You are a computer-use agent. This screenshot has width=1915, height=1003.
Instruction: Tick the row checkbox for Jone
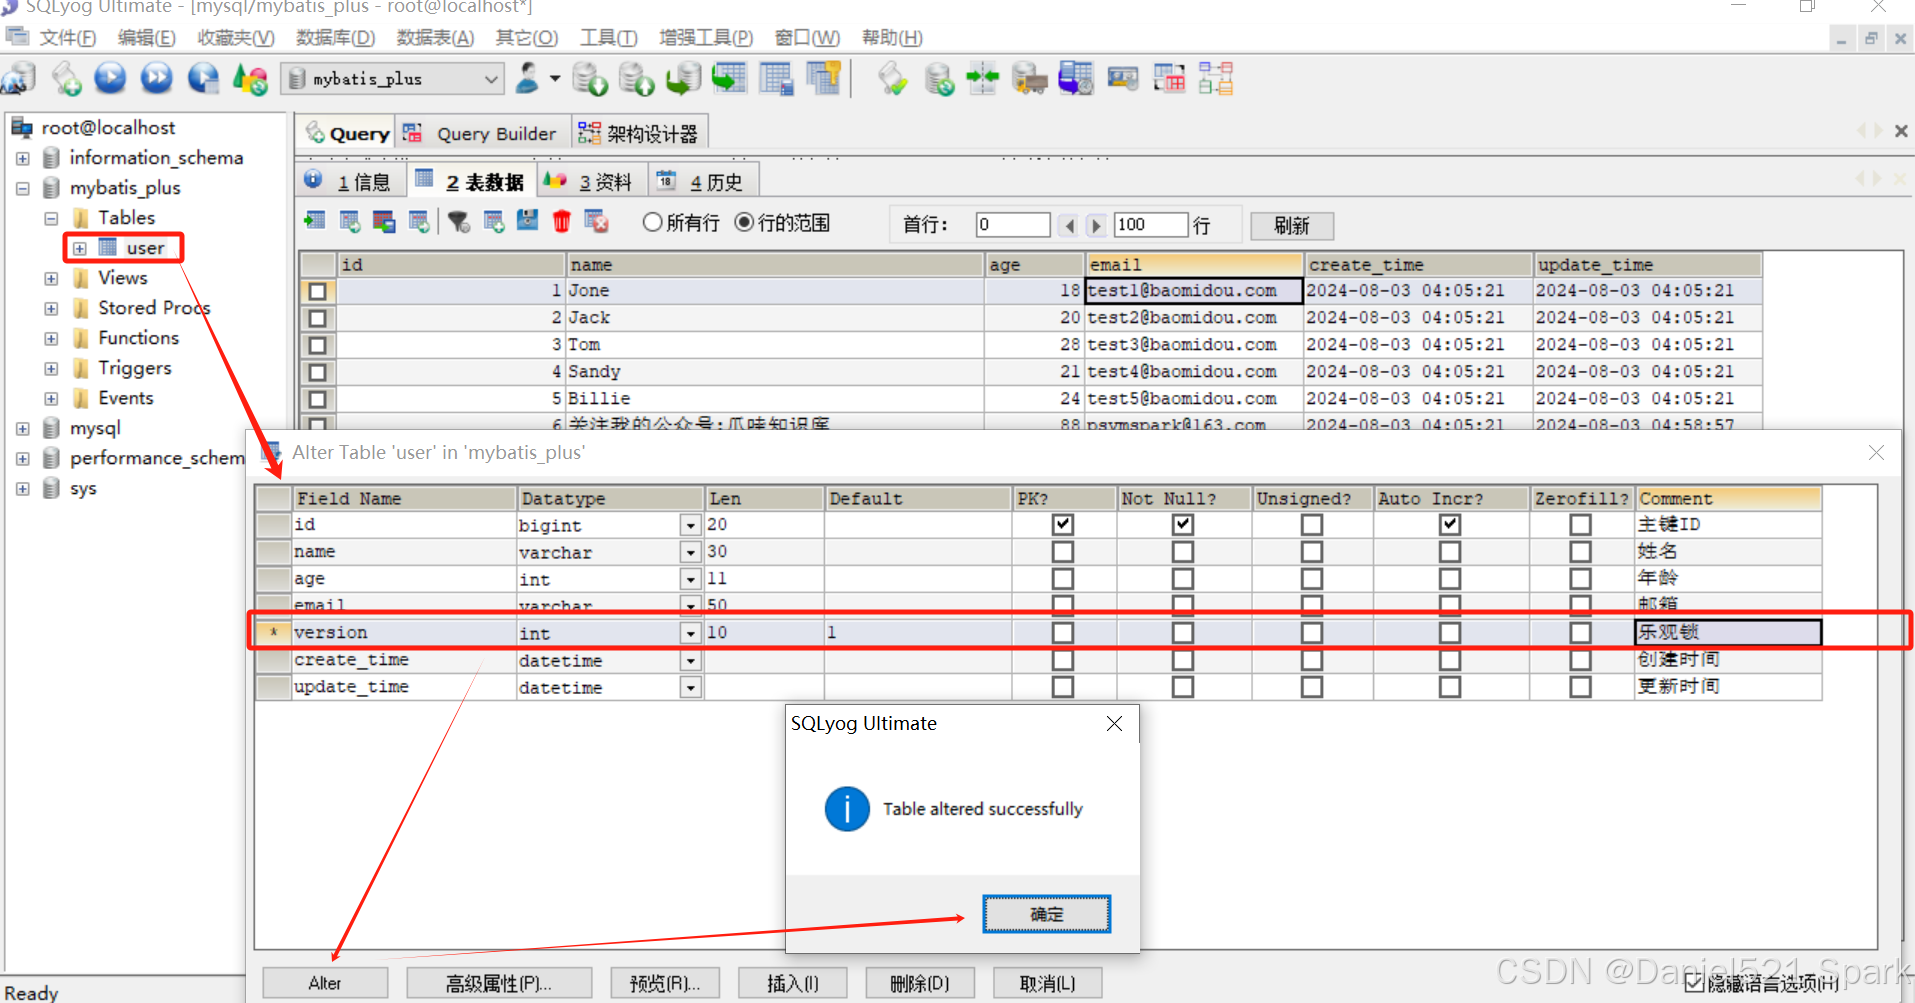pos(317,291)
